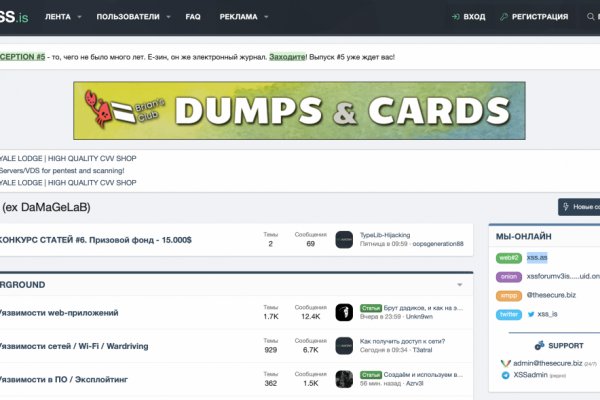The height and width of the screenshot is (400, 600).
Task: Click the magnifier search icon in header
Action: 590,17
